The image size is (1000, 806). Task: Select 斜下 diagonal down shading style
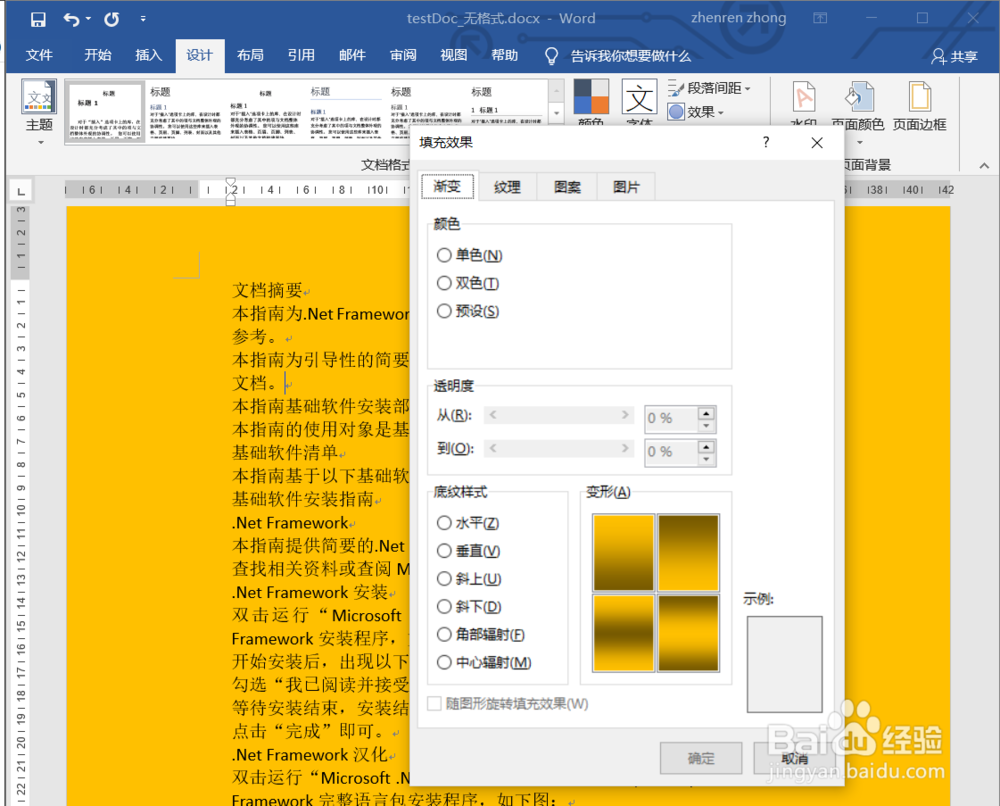tap(469, 606)
